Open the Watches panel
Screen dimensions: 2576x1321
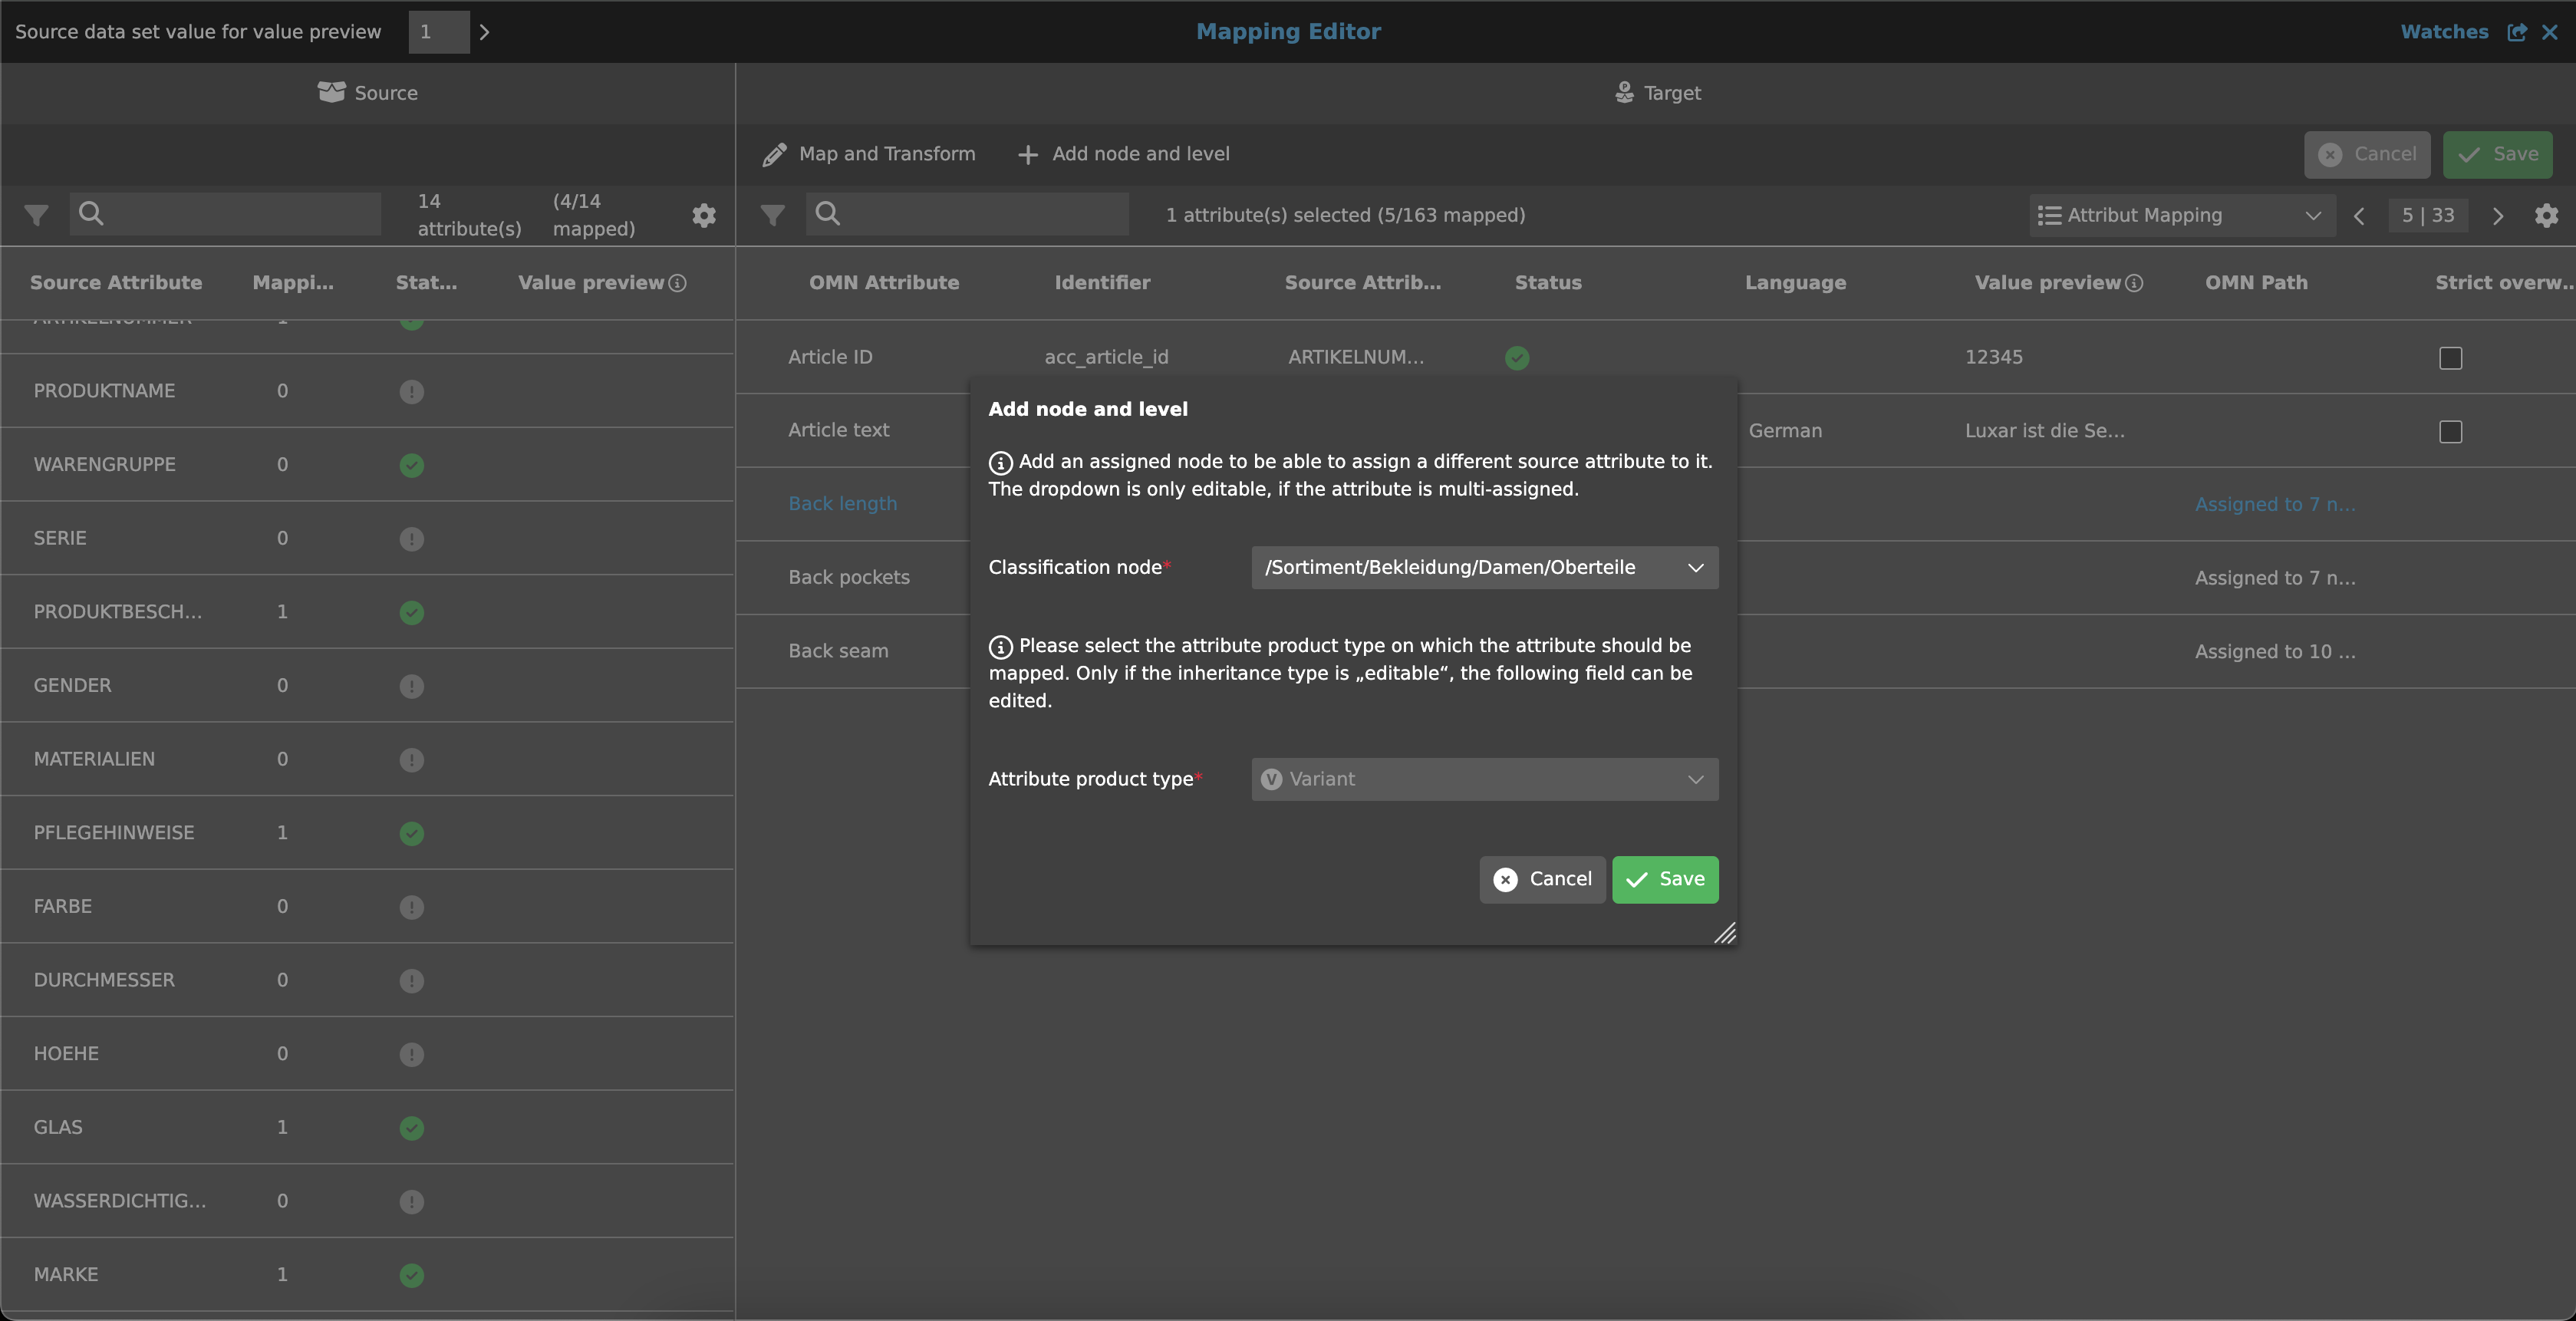[2443, 31]
